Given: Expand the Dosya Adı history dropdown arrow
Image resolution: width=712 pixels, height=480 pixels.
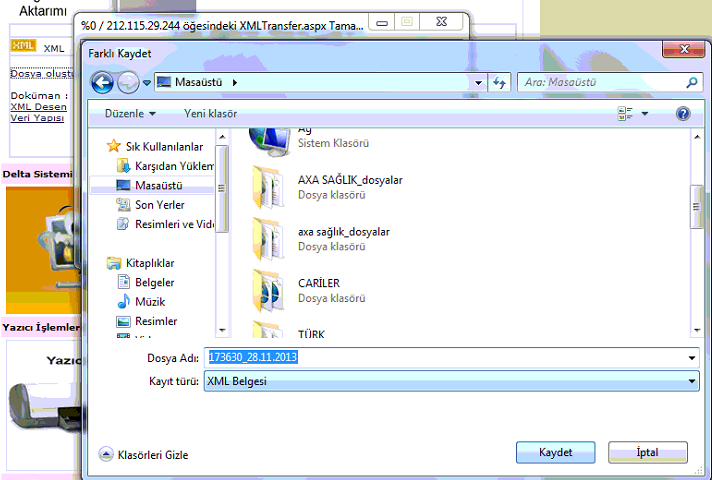Looking at the screenshot, I should 692,358.
